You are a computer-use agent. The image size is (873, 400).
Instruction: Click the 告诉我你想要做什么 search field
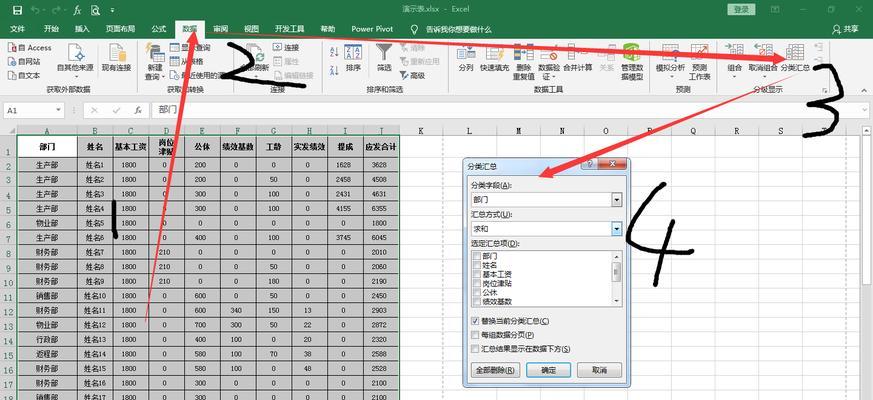coord(459,29)
